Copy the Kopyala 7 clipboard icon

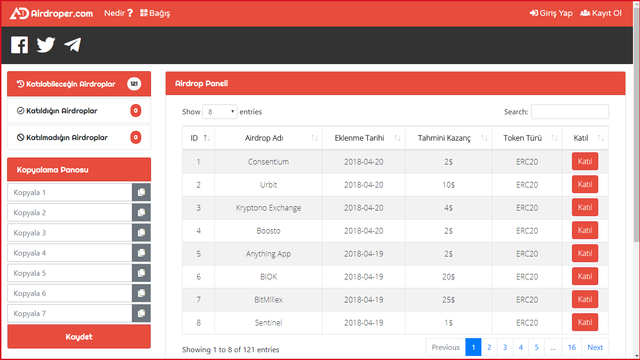[141, 313]
